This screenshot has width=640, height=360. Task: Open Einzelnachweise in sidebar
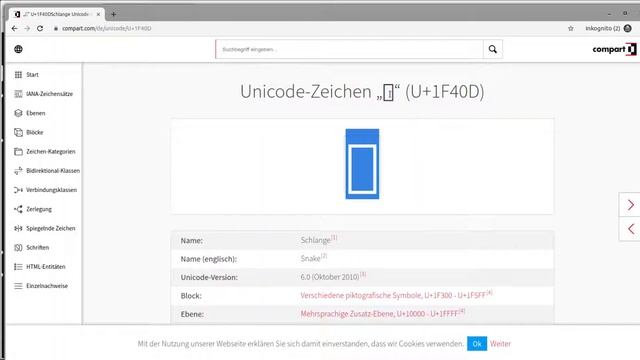click(x=47, y=286)
